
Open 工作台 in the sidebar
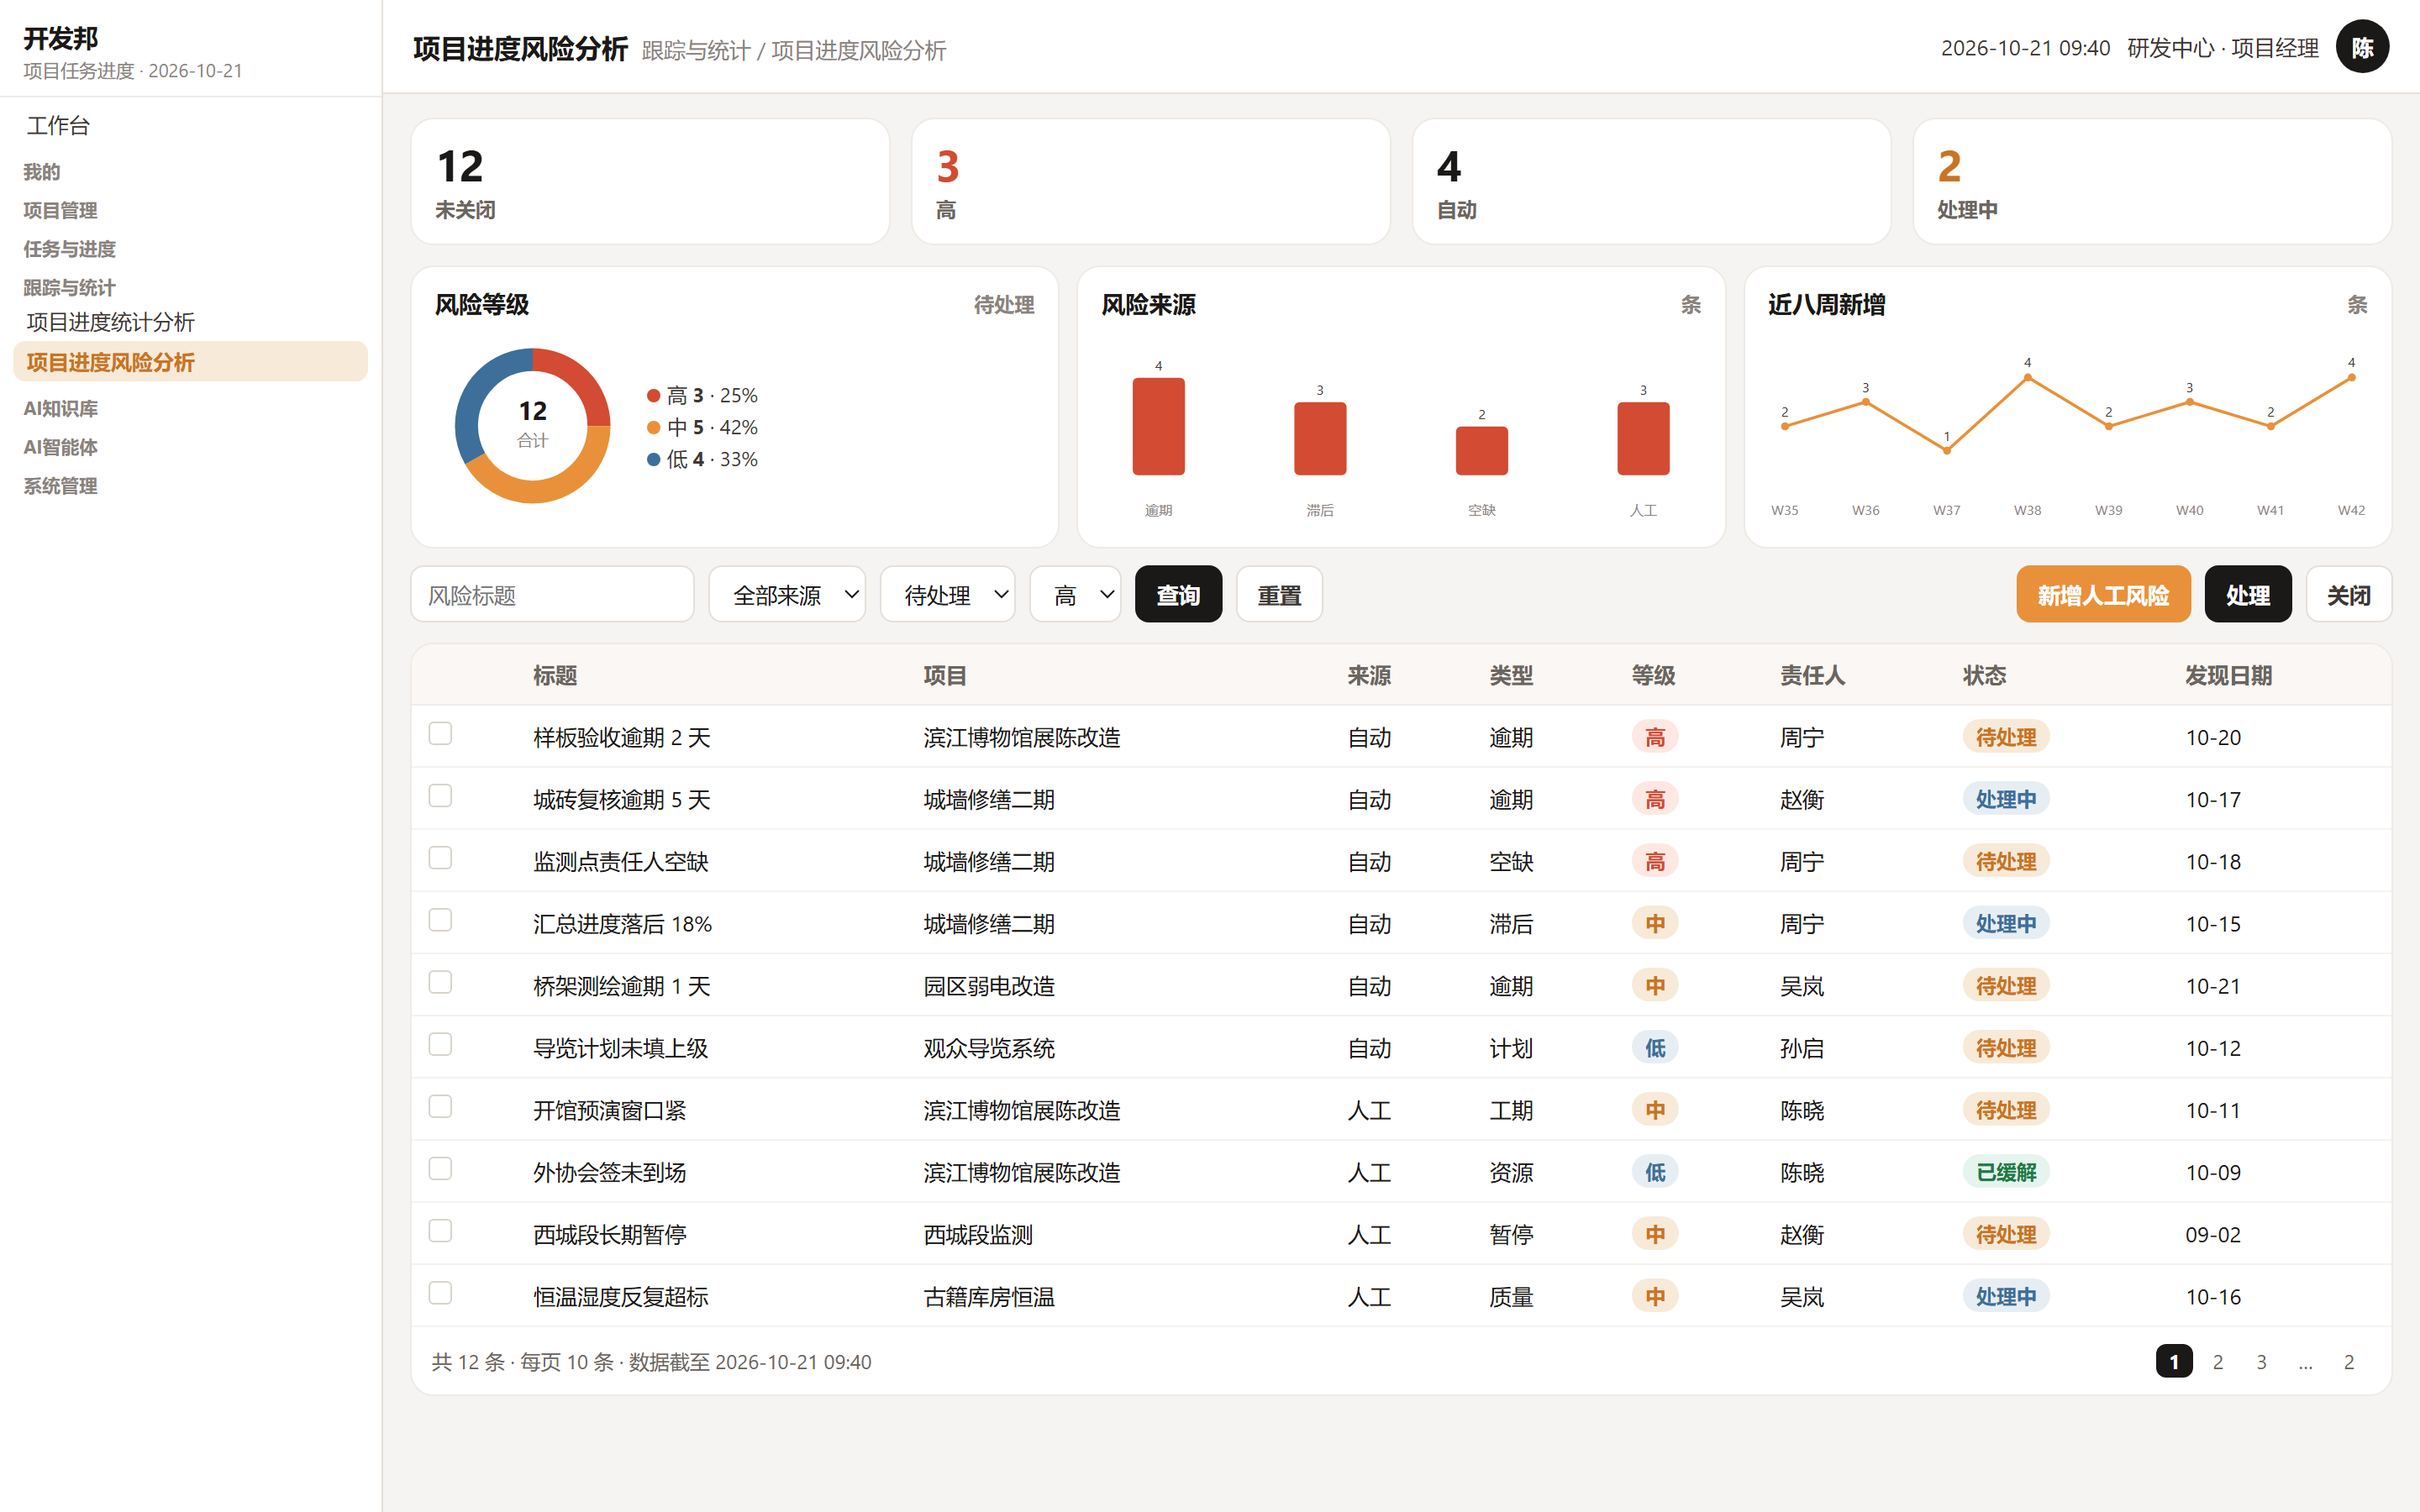coord(190,126)
